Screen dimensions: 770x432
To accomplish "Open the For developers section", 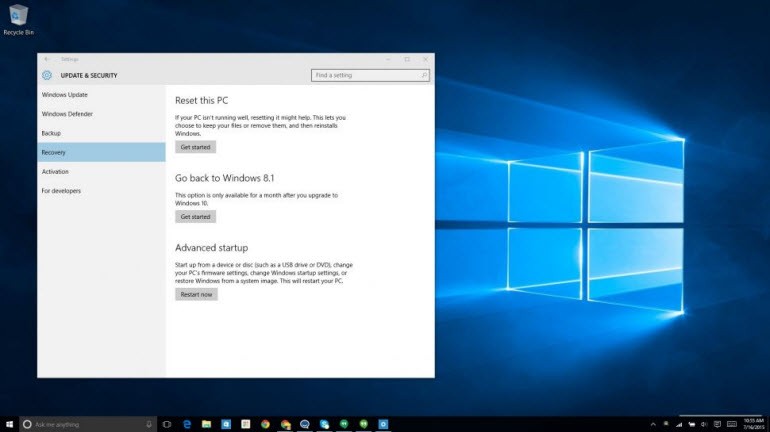I will [x=61, y=190].
